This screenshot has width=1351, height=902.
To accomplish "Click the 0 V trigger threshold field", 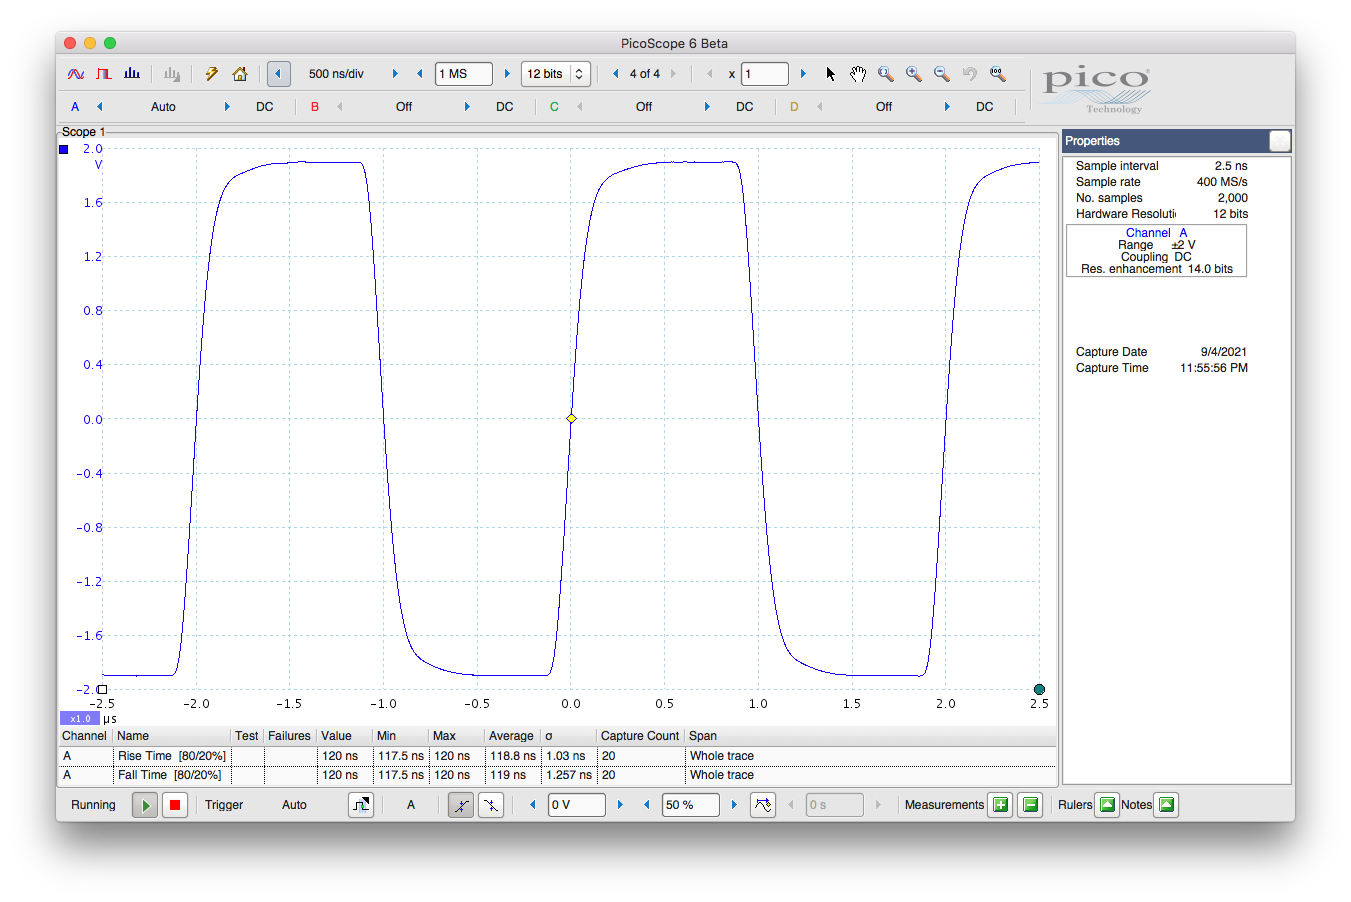I will (x=577, y=805).
